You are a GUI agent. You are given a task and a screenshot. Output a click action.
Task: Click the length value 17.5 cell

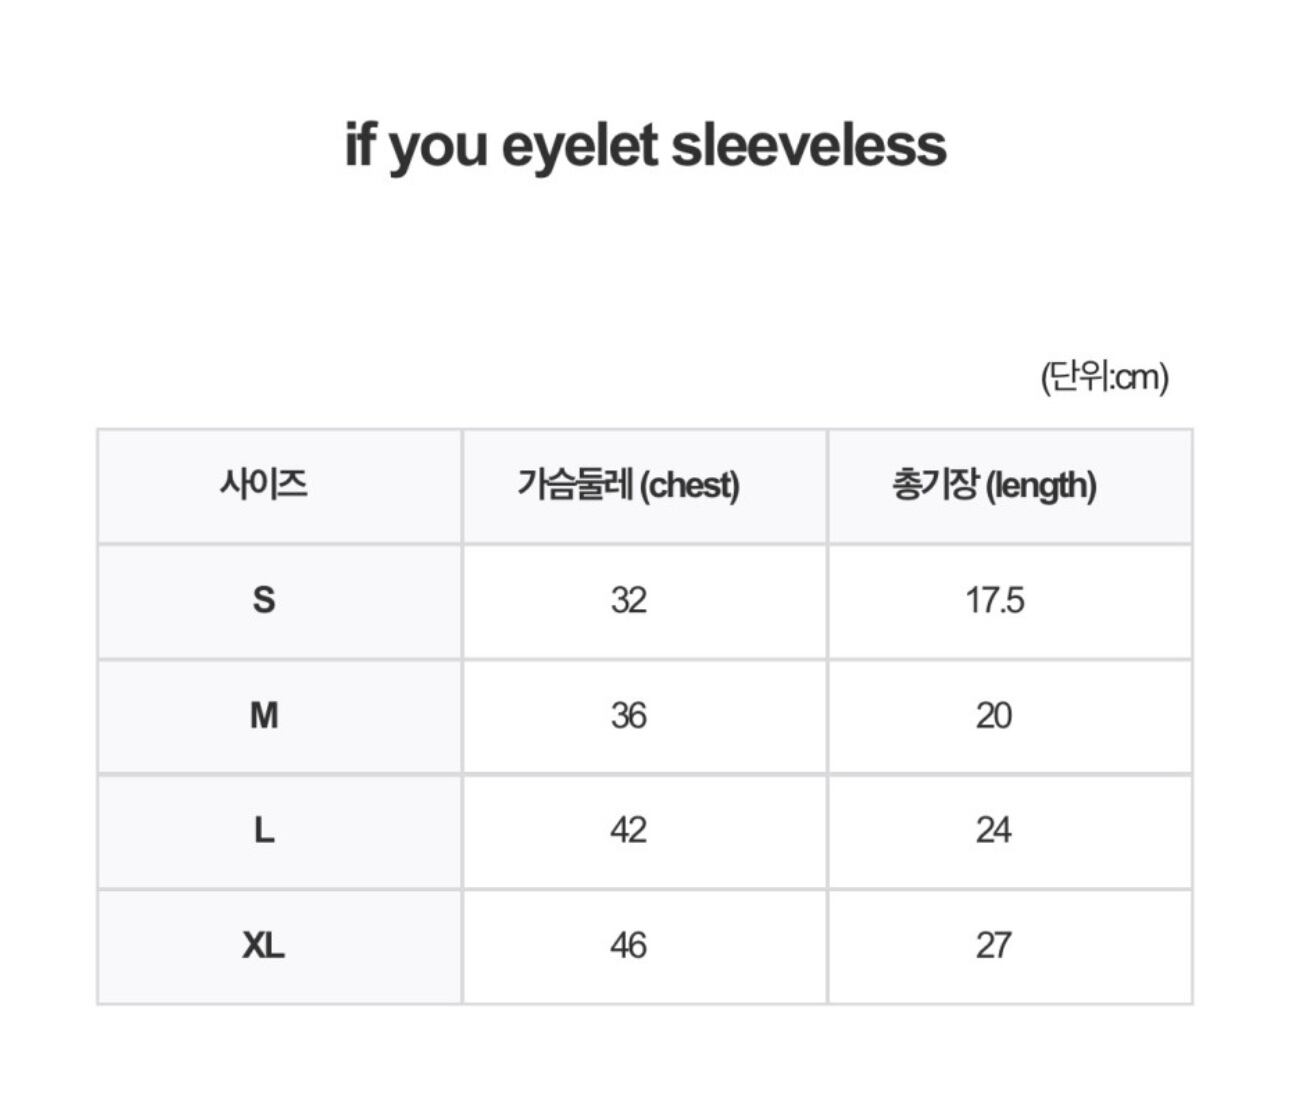click(995, 600)
